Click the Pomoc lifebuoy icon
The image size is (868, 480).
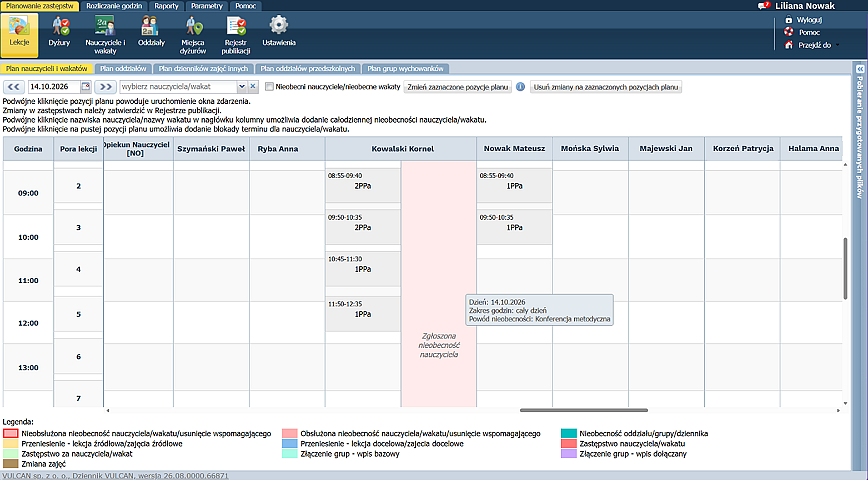(789, 32)
